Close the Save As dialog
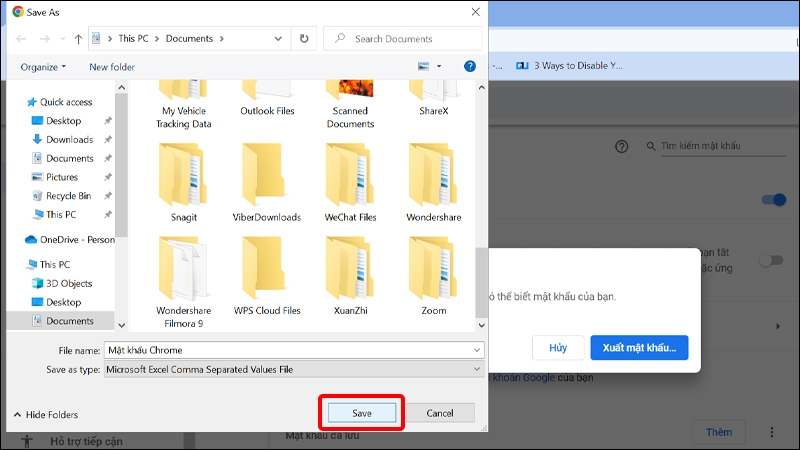800x450 pixels. [x=476, y=12]
